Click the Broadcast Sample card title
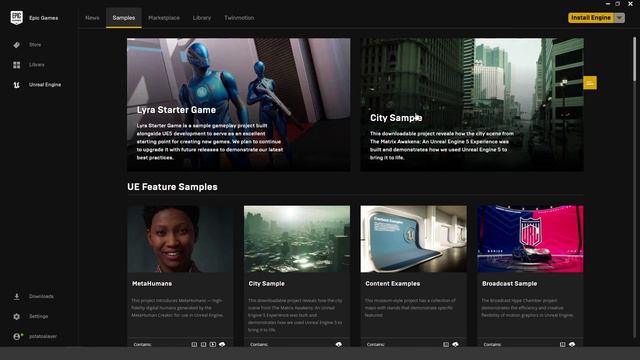640x360 pixels. pos(509,283)
